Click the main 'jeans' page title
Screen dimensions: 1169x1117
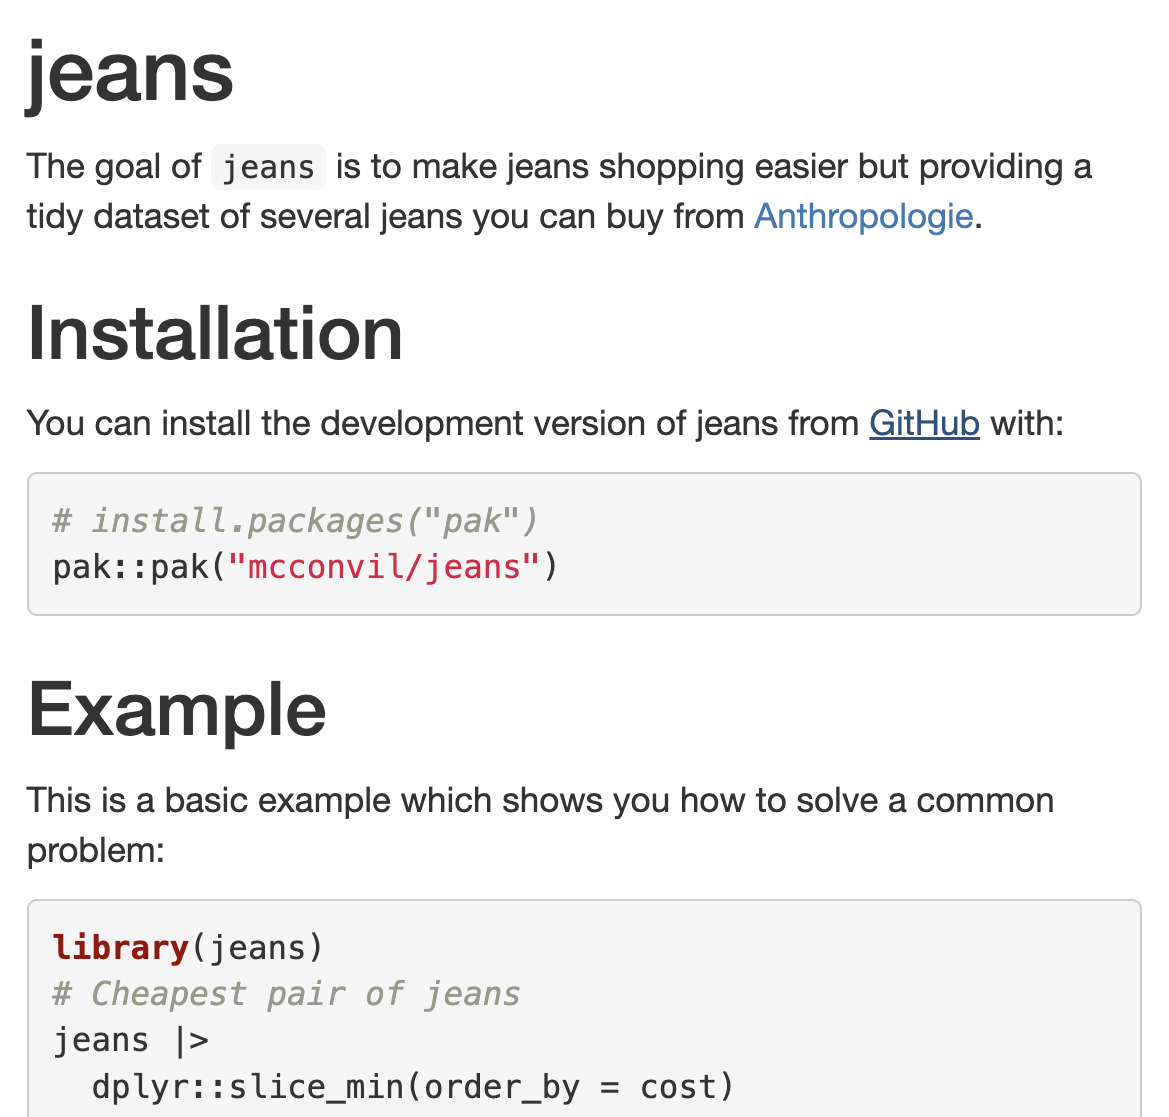click(130, 72)
